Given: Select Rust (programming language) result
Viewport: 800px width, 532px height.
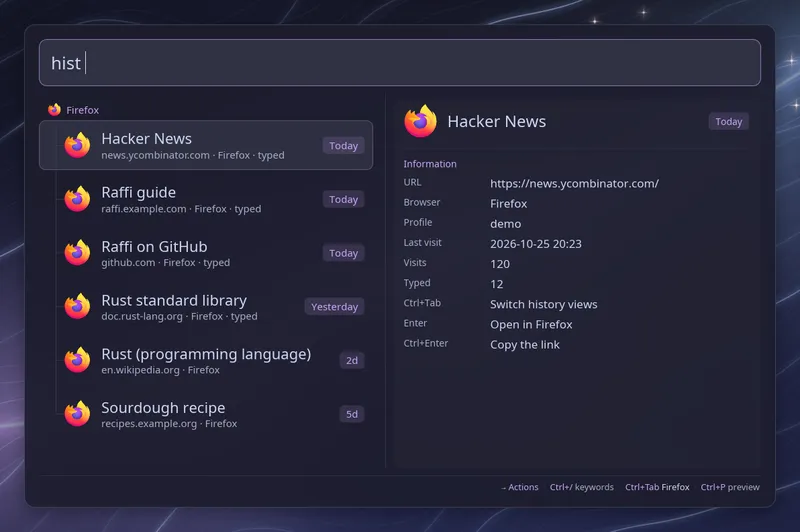Looking at the screenshot, I should [x=206, y=360].
